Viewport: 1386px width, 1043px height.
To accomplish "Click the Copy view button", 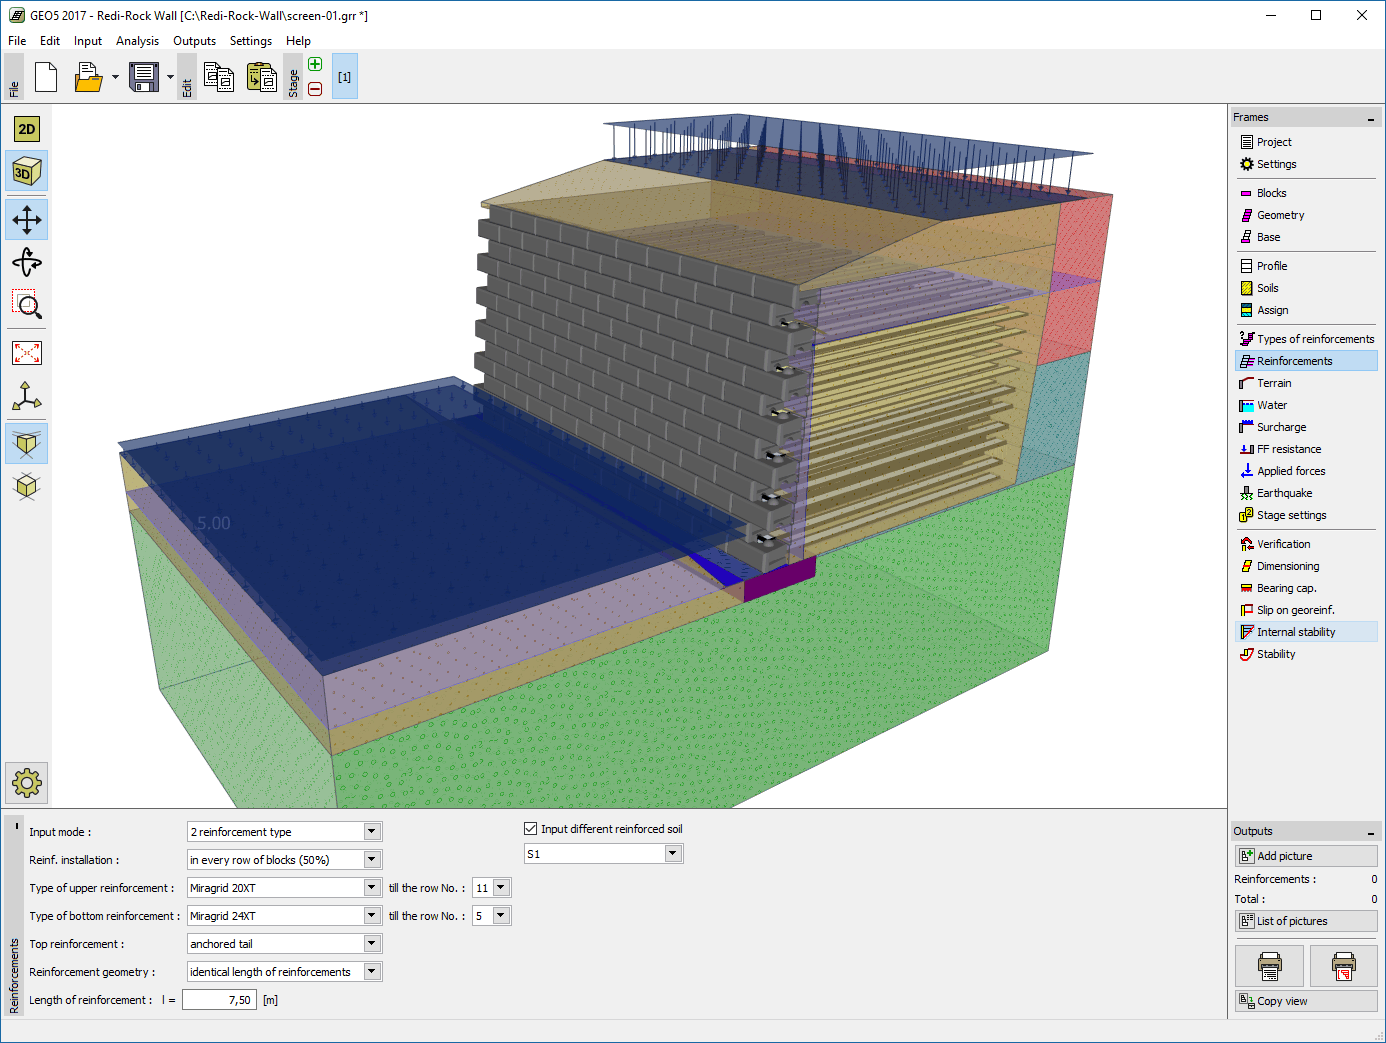I will [x=1305, y=1001].
